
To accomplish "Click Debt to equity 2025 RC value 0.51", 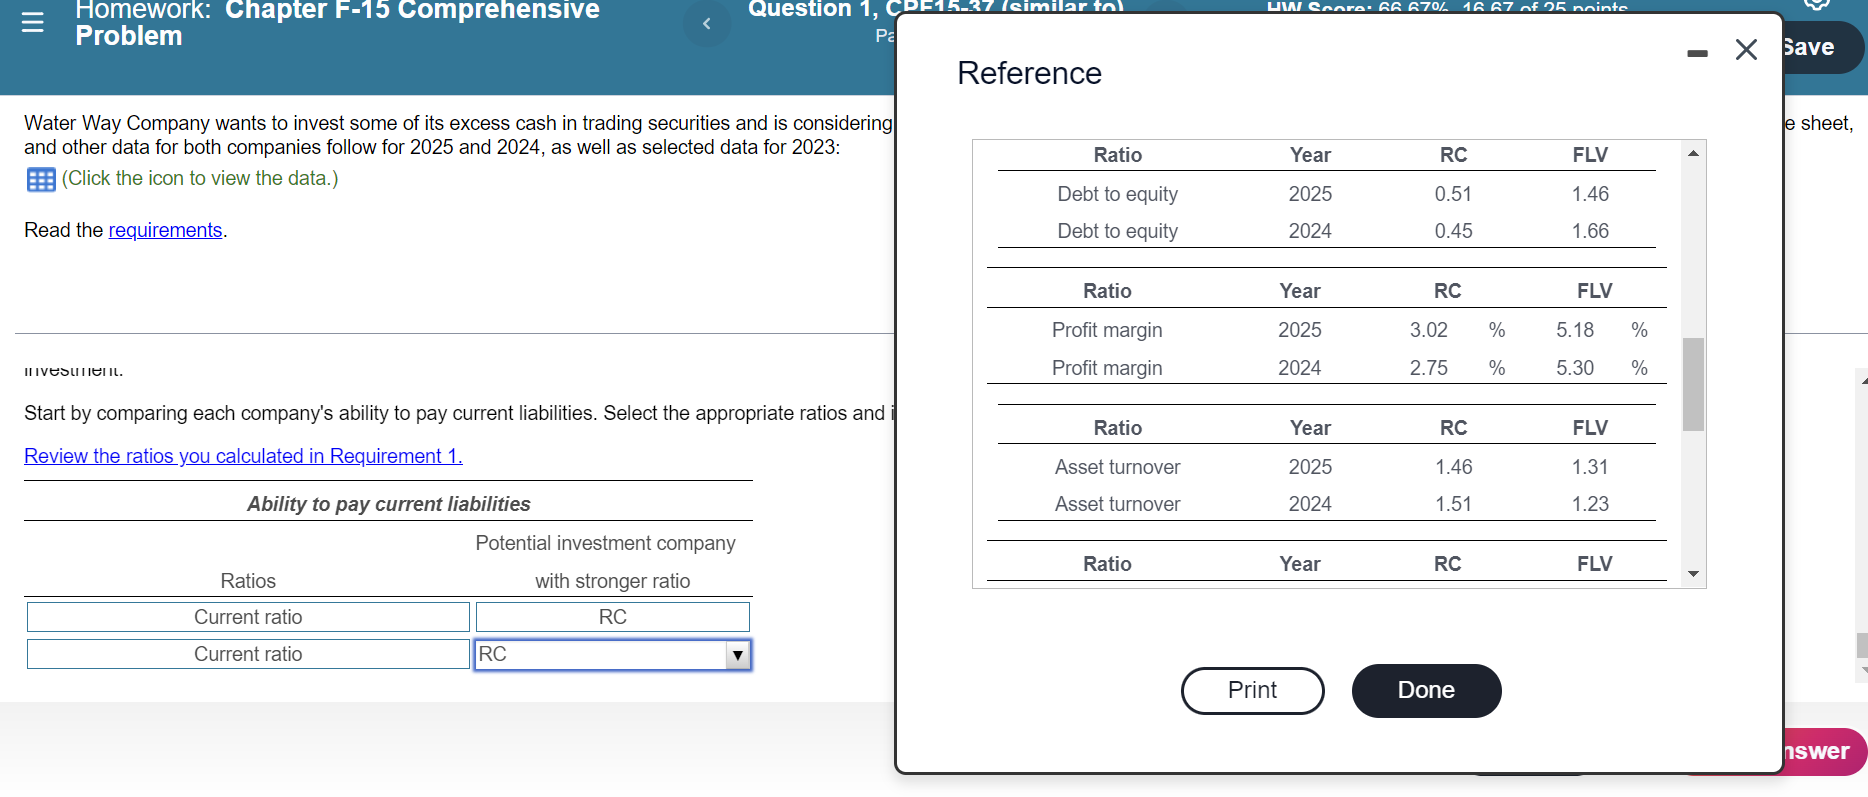I will point(1453,194).
